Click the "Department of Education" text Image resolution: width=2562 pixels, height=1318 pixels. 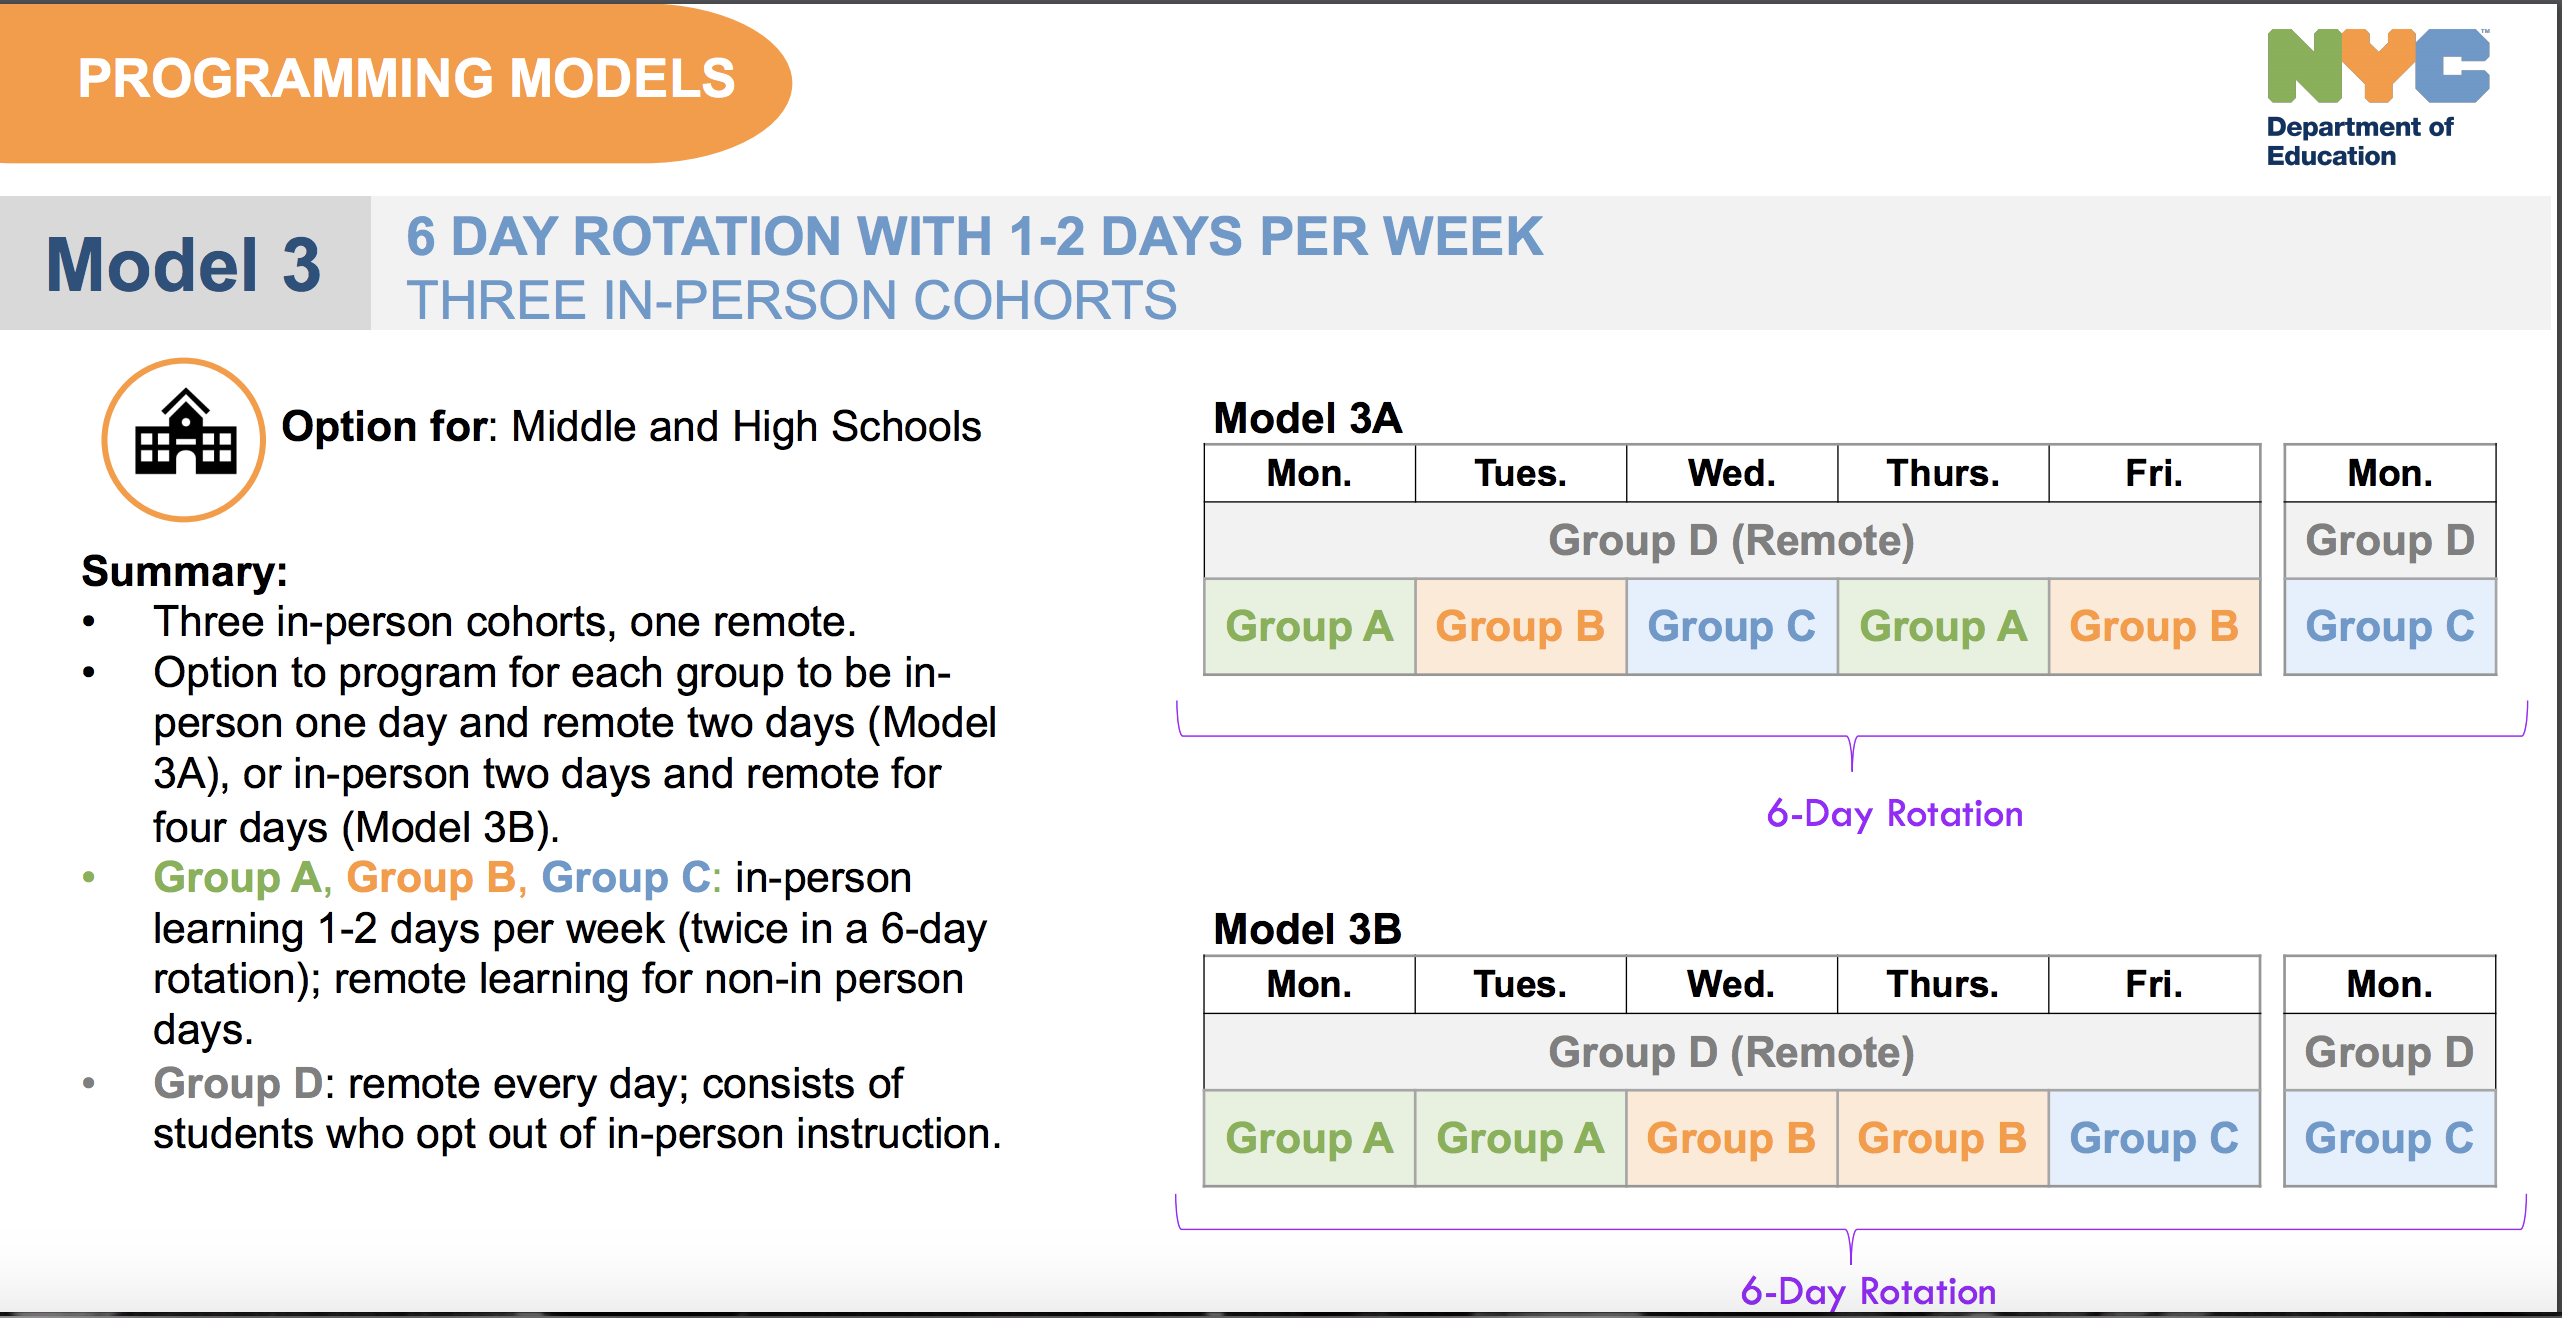pyautogui.click(x=2358, y=141)
